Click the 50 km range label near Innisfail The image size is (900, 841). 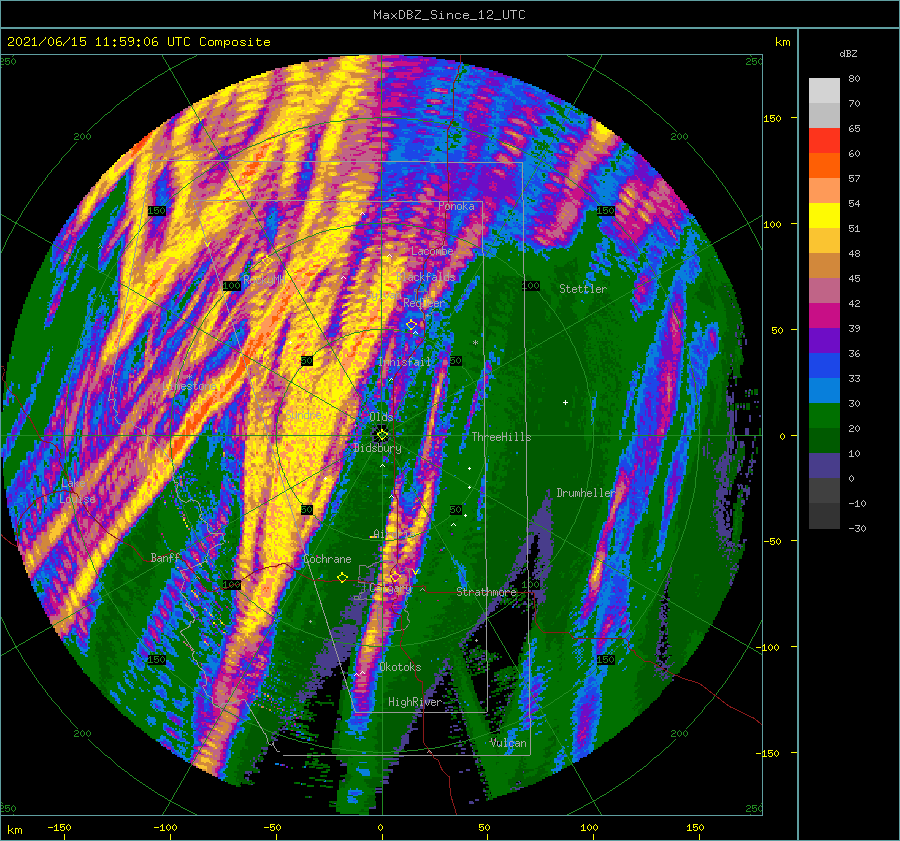[x=456, y=361]
